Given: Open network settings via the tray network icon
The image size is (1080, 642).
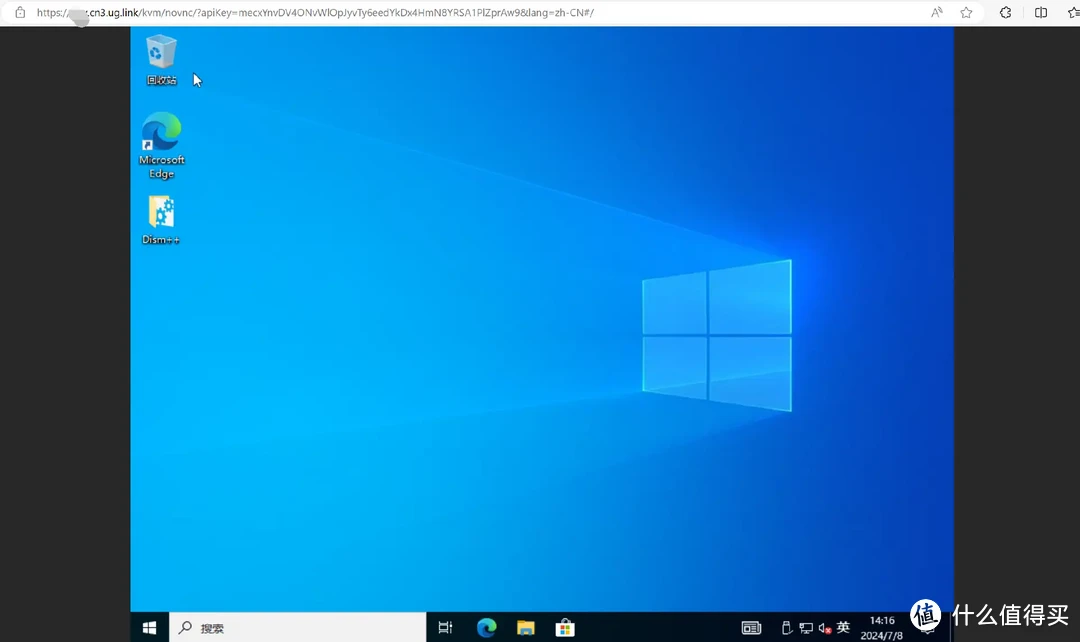Looking at the screenshot, I should pyautogui.click(x=806, y=627).
